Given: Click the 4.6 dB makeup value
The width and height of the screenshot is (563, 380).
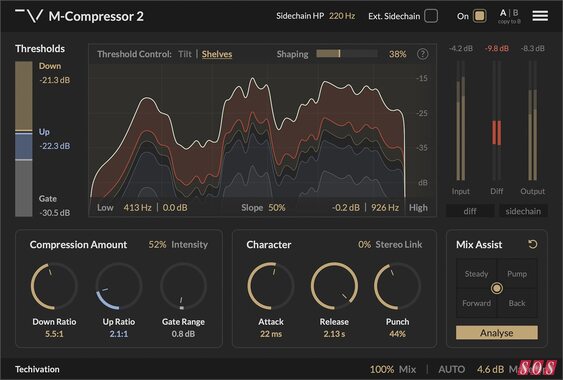Looking at the screenshot, I should 490,369.
